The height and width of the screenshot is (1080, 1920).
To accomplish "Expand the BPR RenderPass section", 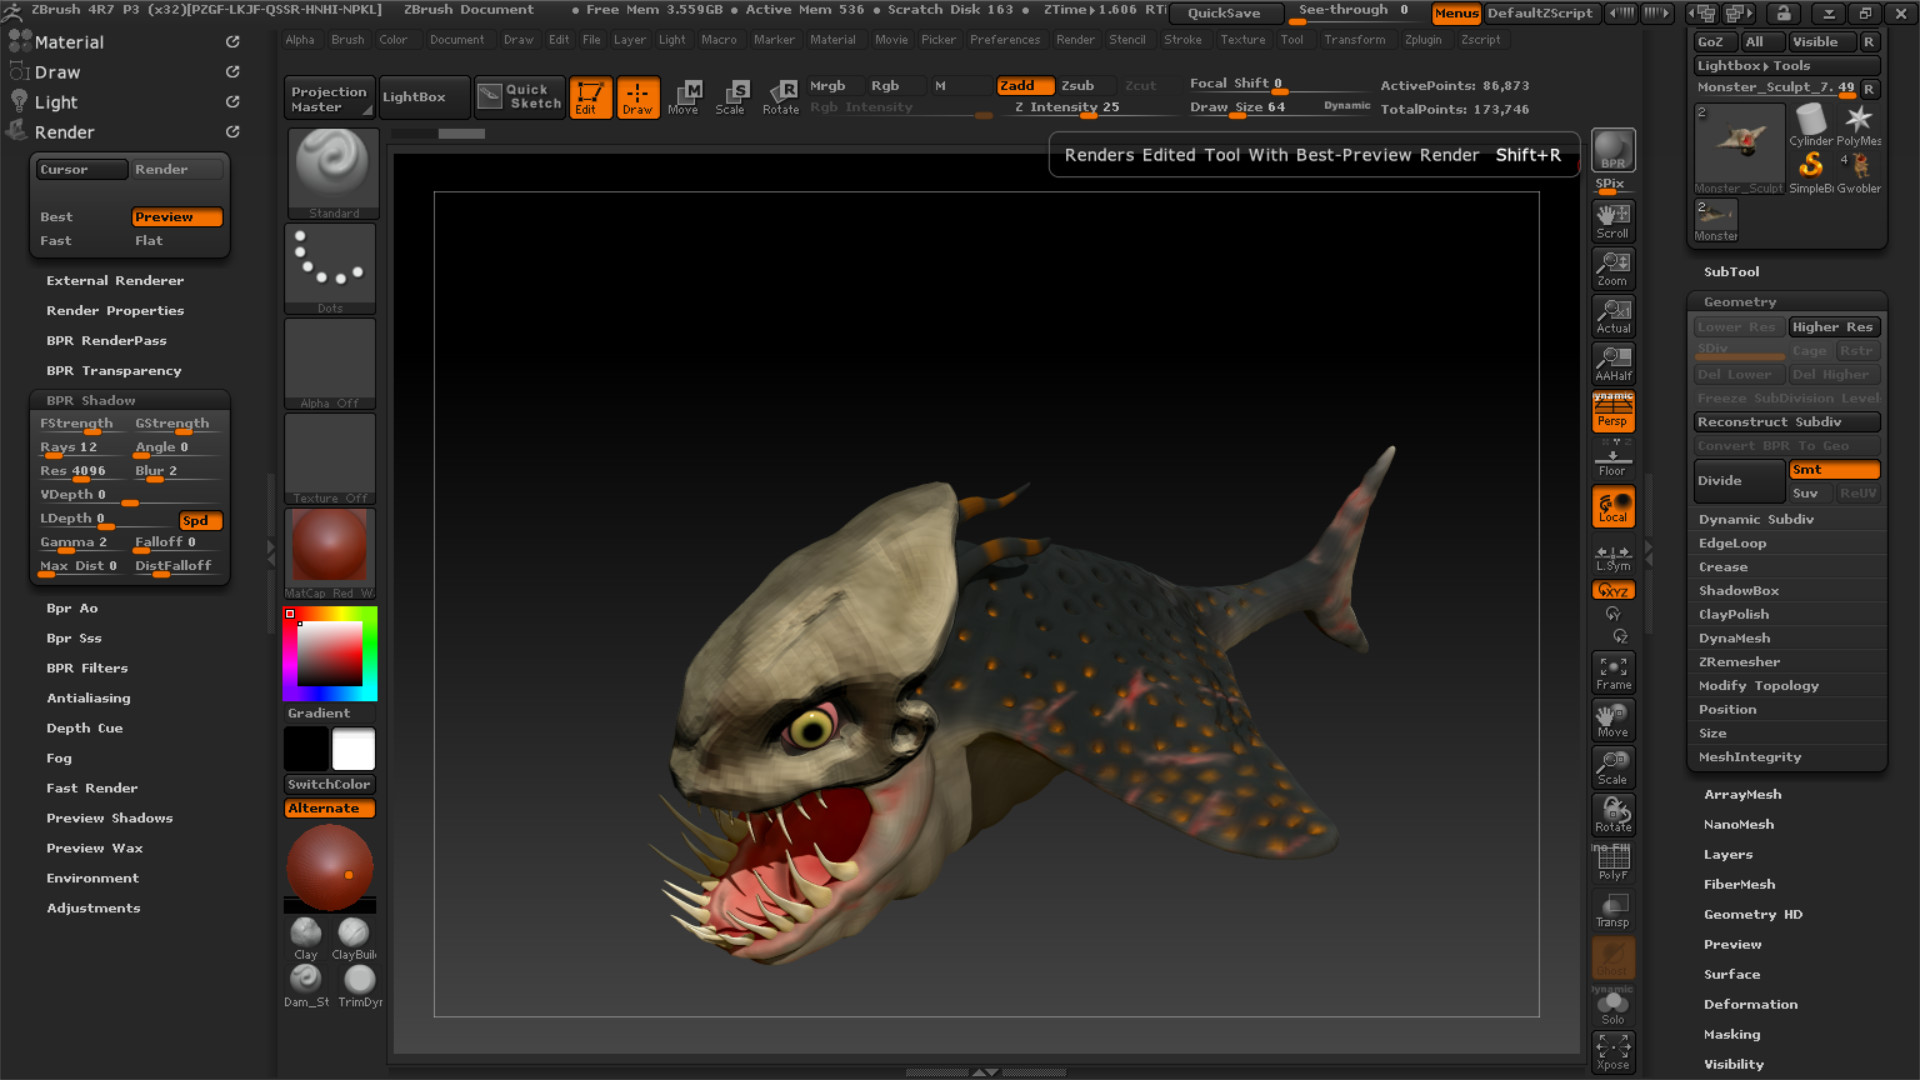I will [x=106, y=341].
